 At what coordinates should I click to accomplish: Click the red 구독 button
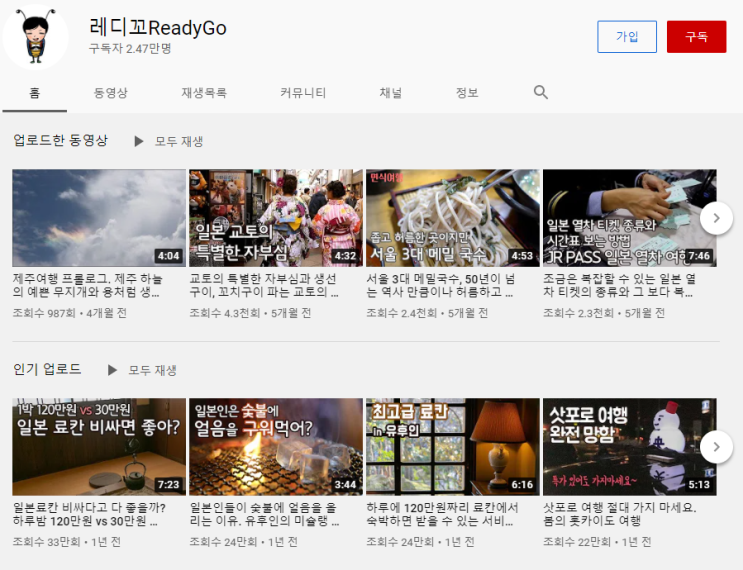(x=696, y=36)
